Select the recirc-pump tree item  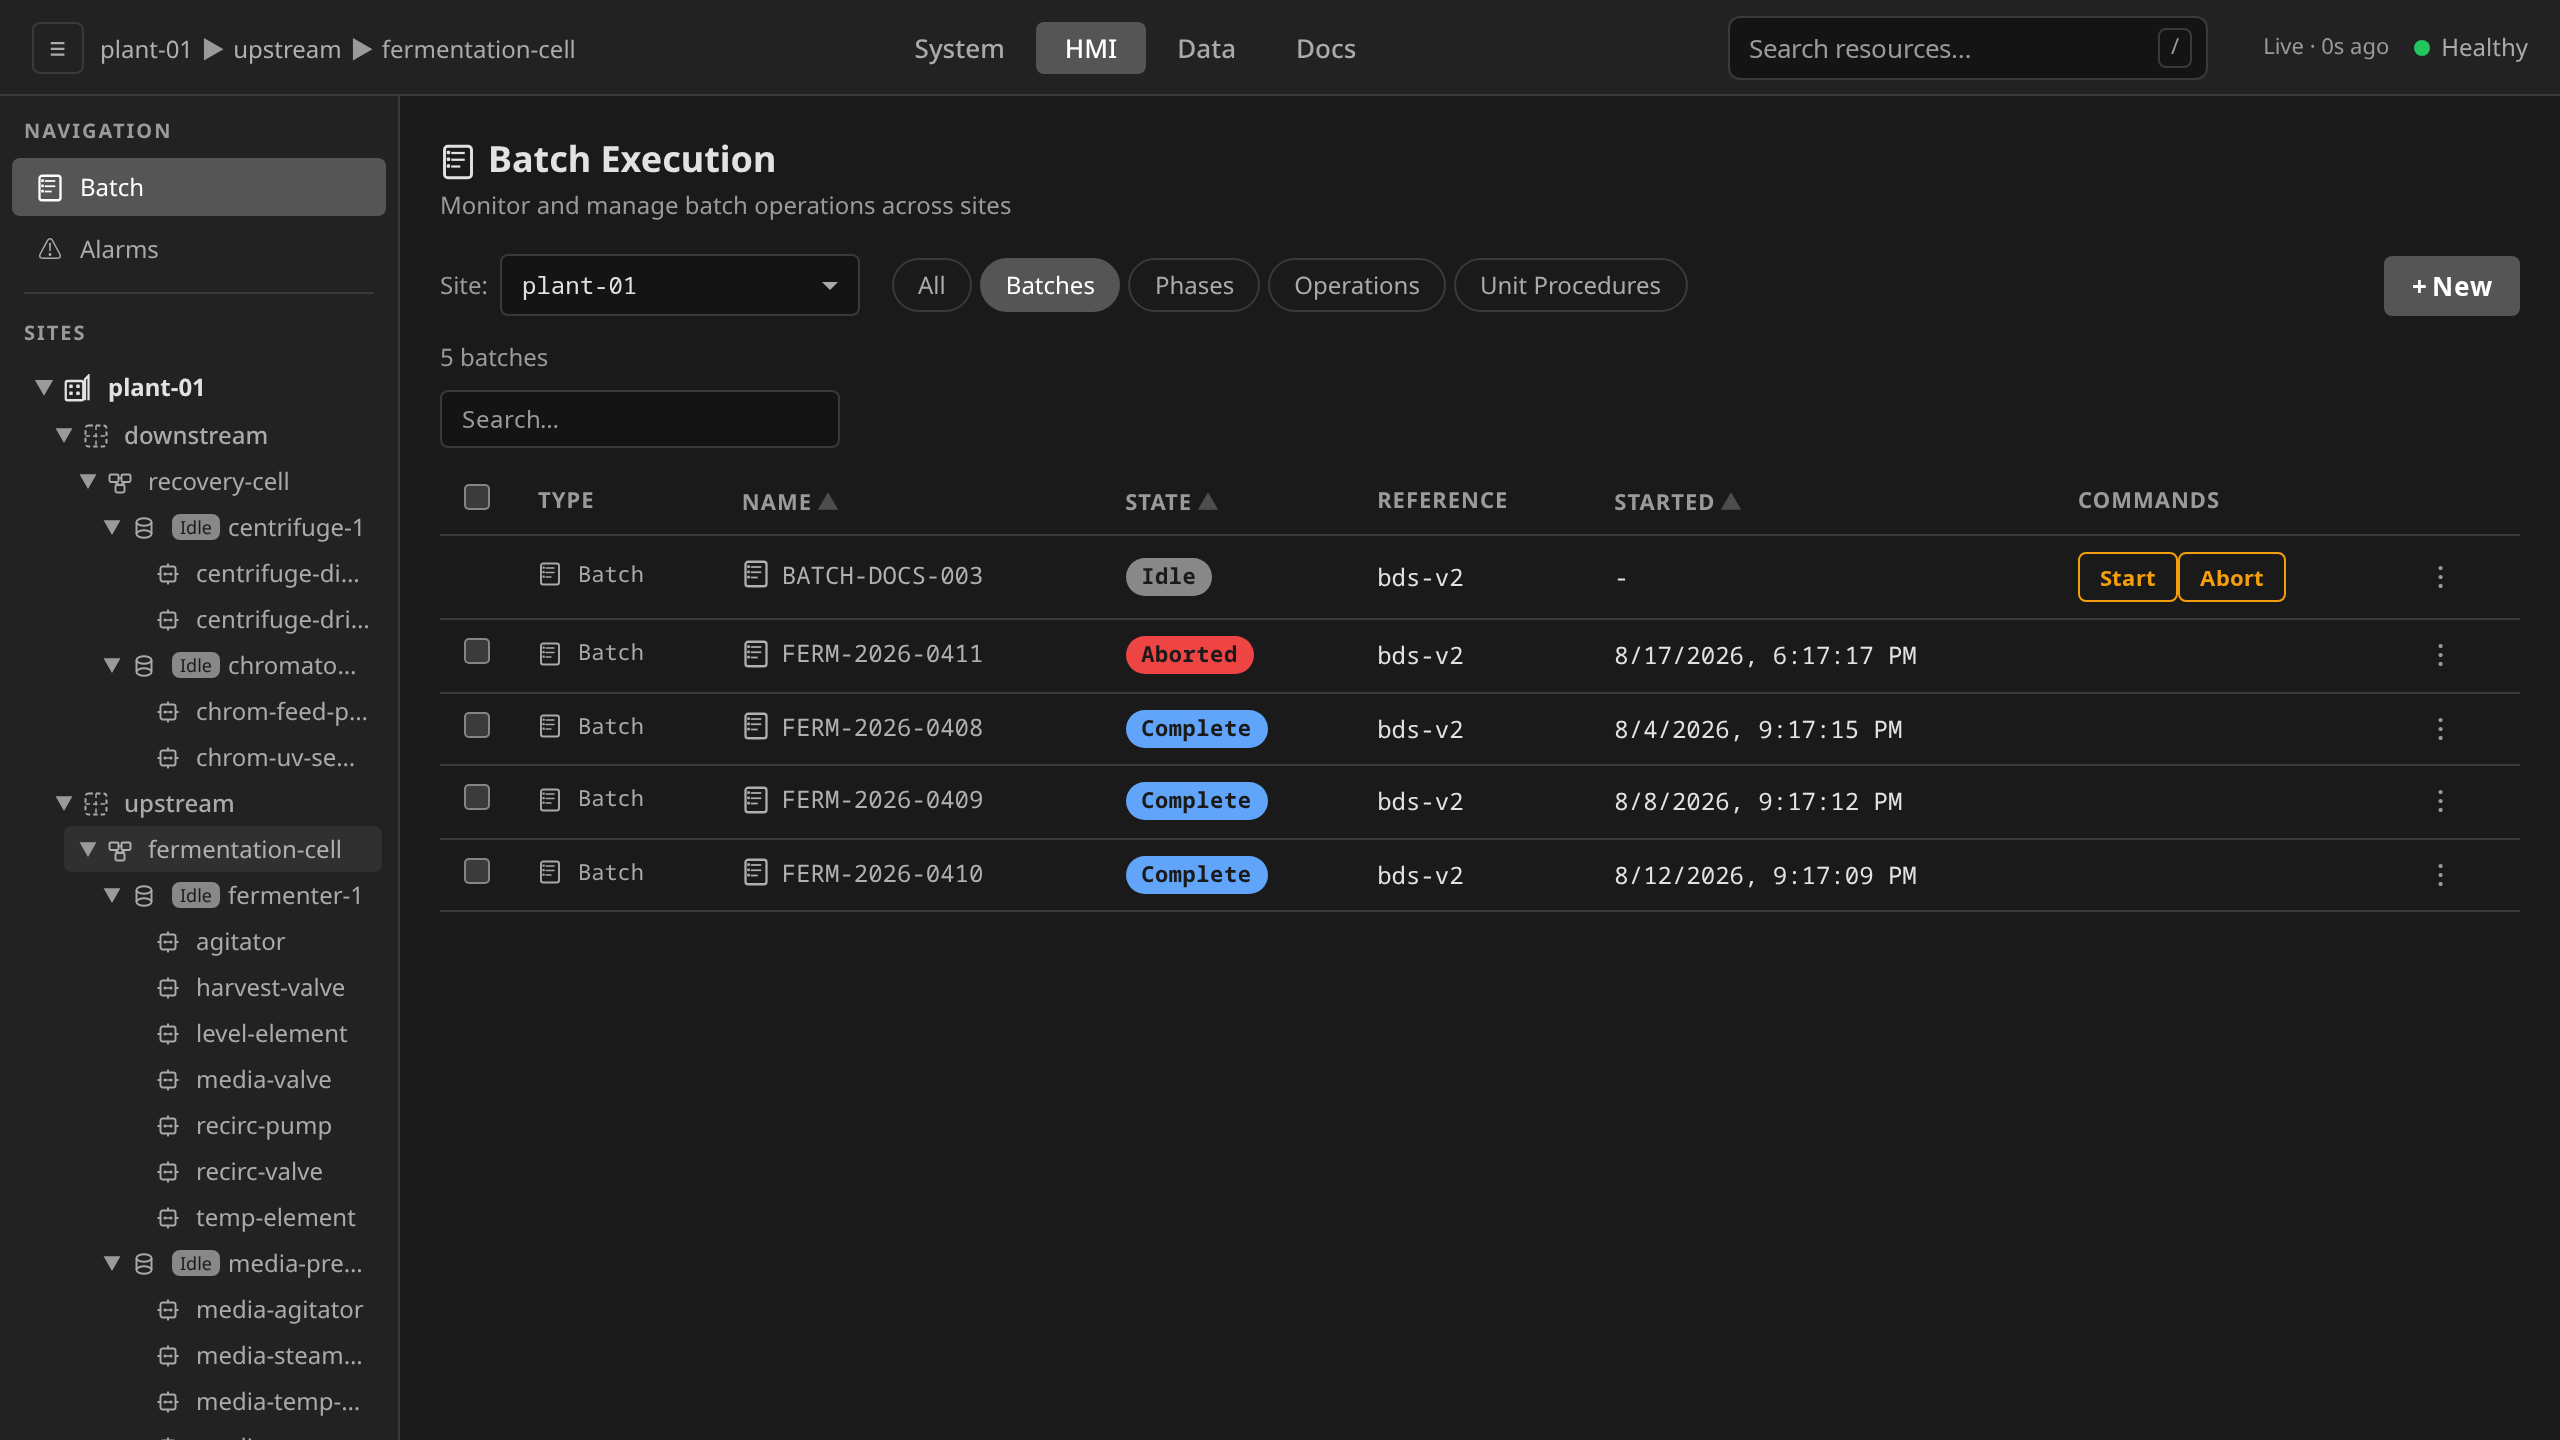click(263, 1126)
